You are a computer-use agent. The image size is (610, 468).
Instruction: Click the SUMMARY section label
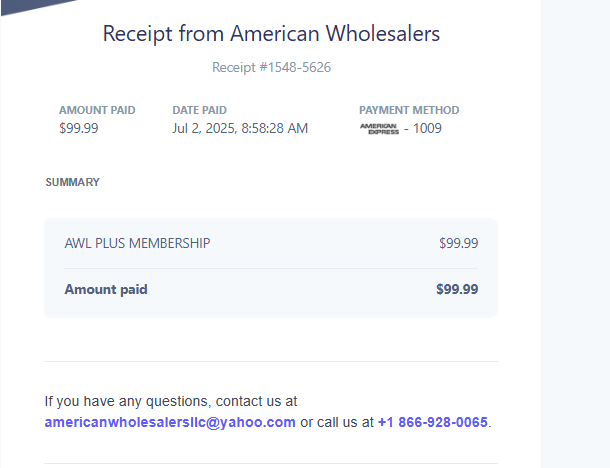(x=72, y=183)
